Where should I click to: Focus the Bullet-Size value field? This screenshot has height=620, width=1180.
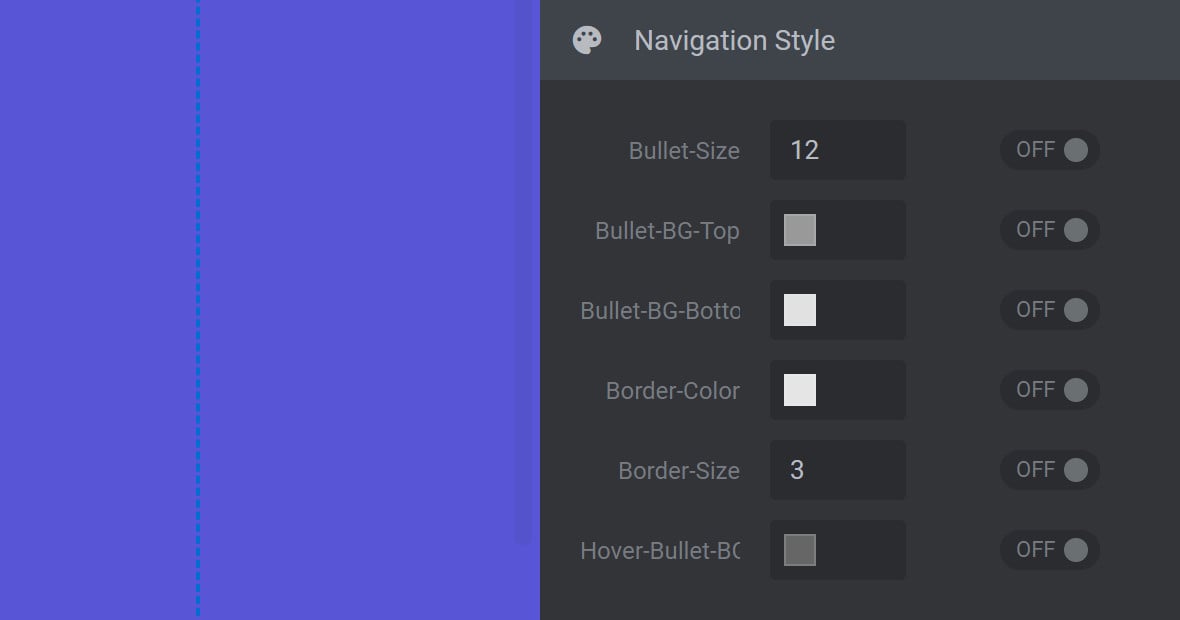click(x=838, y=150)
